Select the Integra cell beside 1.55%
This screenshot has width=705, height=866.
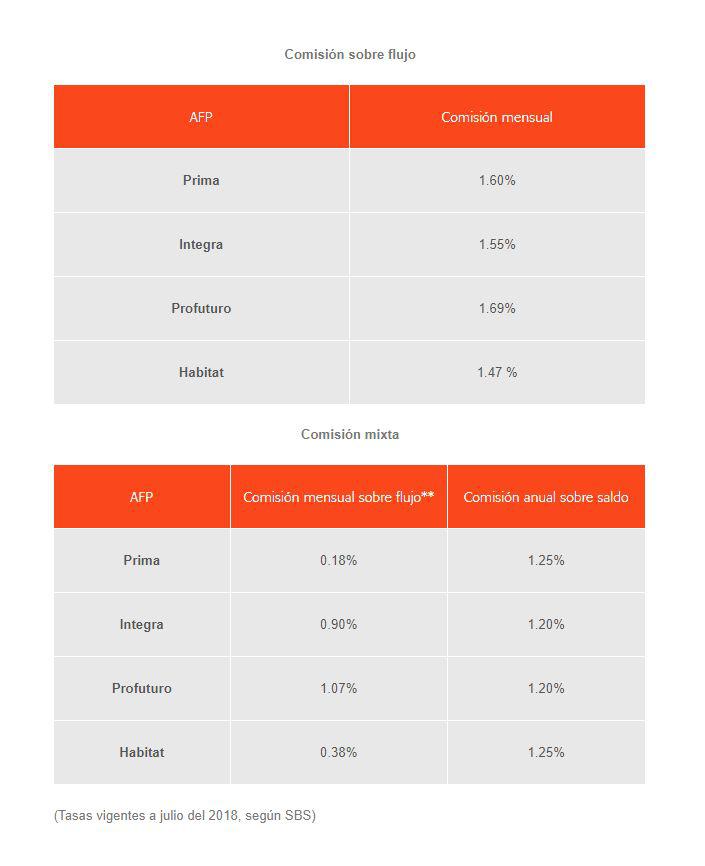(201, 245)
